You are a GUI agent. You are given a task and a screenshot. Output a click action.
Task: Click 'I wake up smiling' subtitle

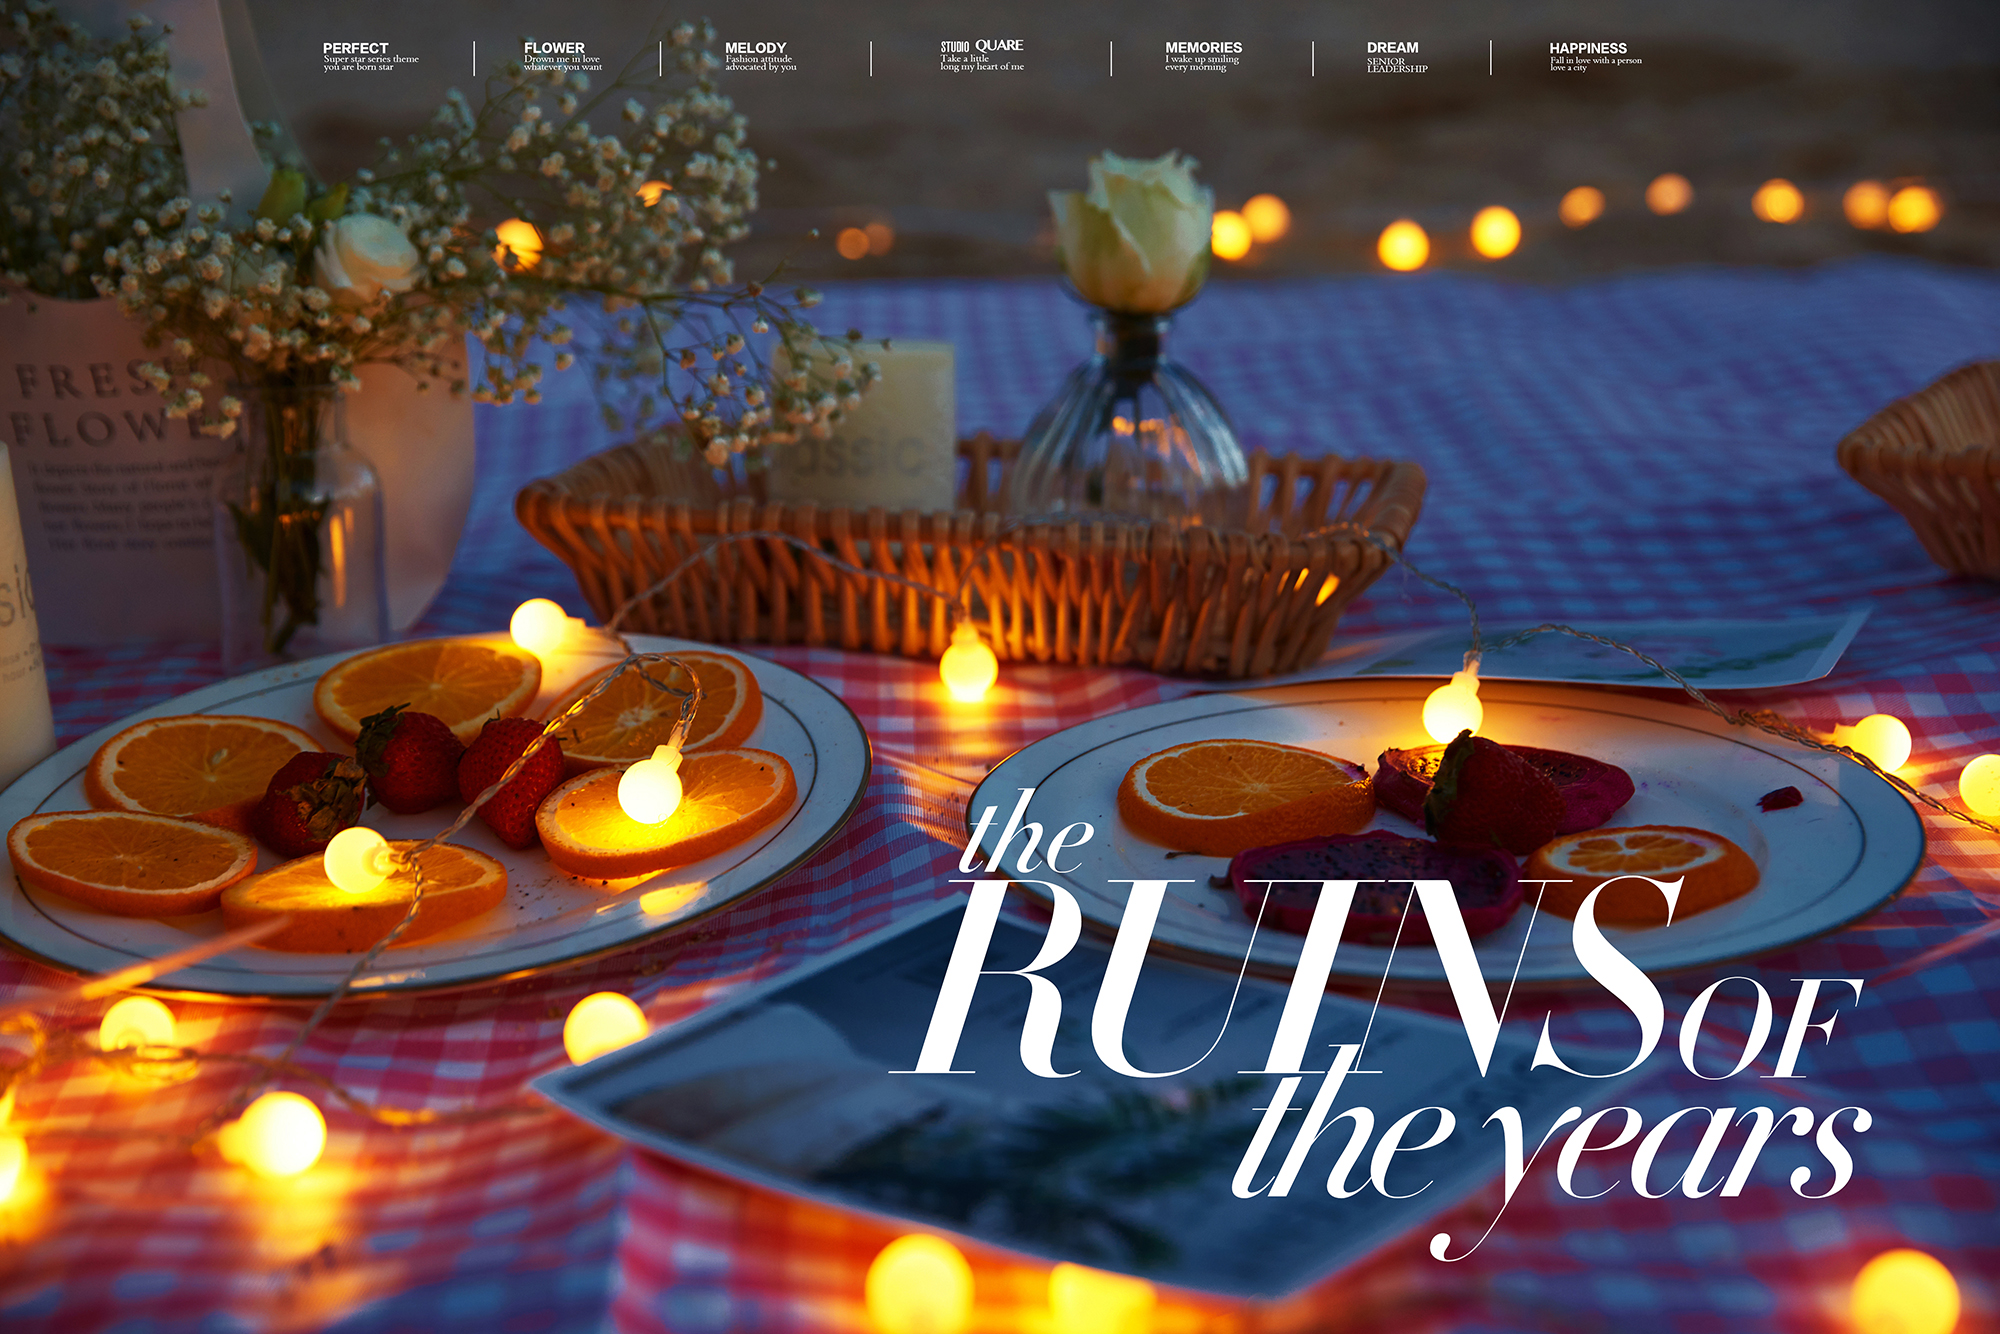[x=1201, y=59]
